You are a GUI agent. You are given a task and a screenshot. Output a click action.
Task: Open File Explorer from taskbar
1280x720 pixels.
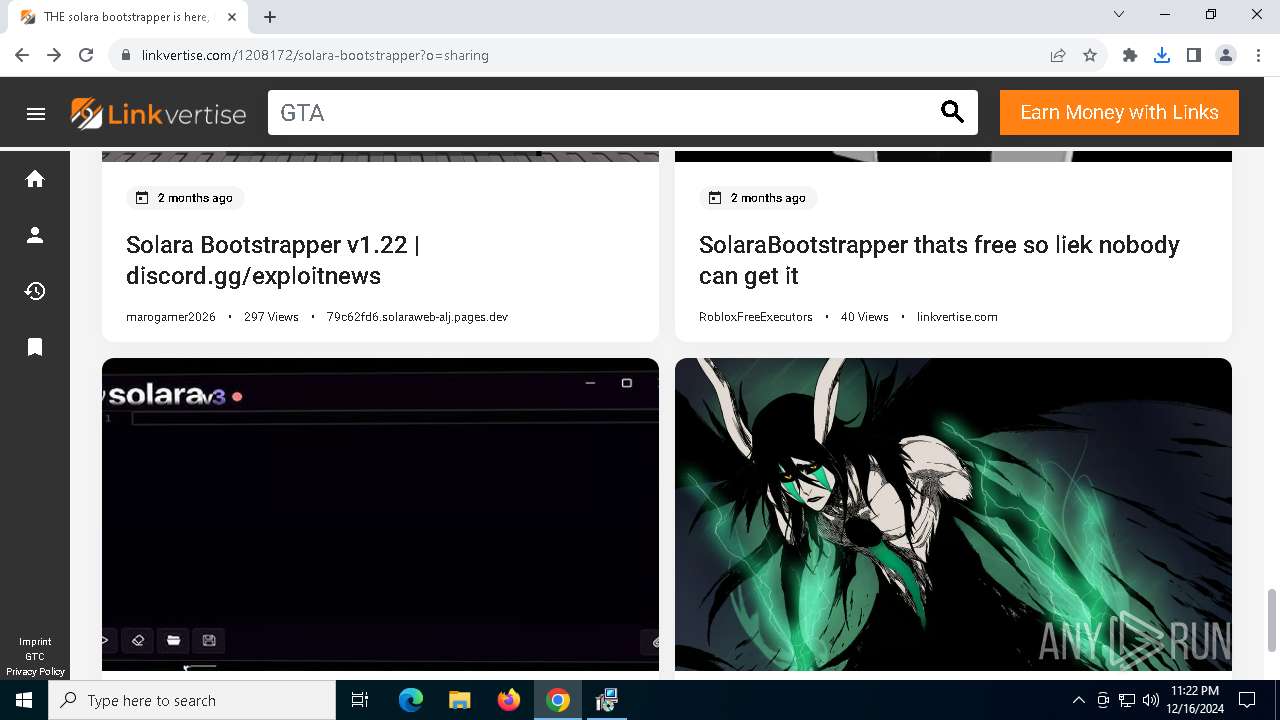[460, 700]
